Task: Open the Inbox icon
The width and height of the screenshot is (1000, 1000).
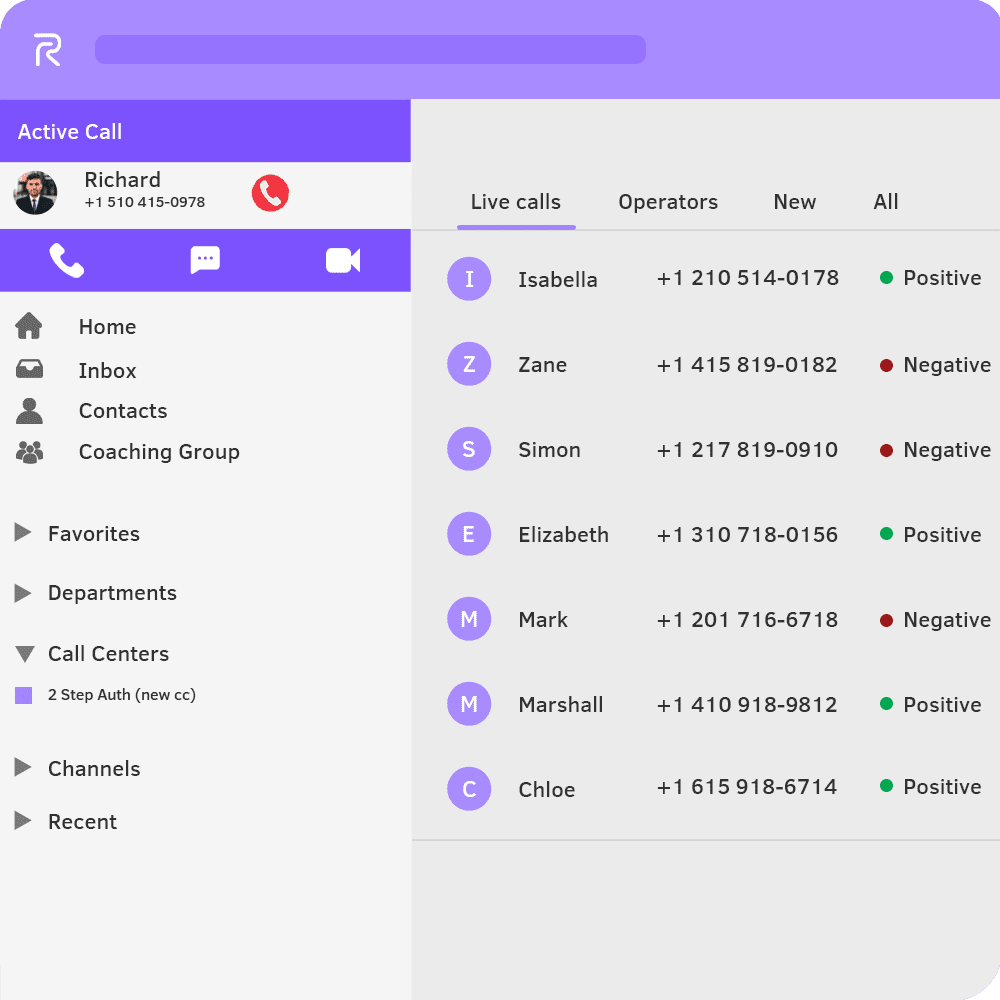Action: [29, 368]
